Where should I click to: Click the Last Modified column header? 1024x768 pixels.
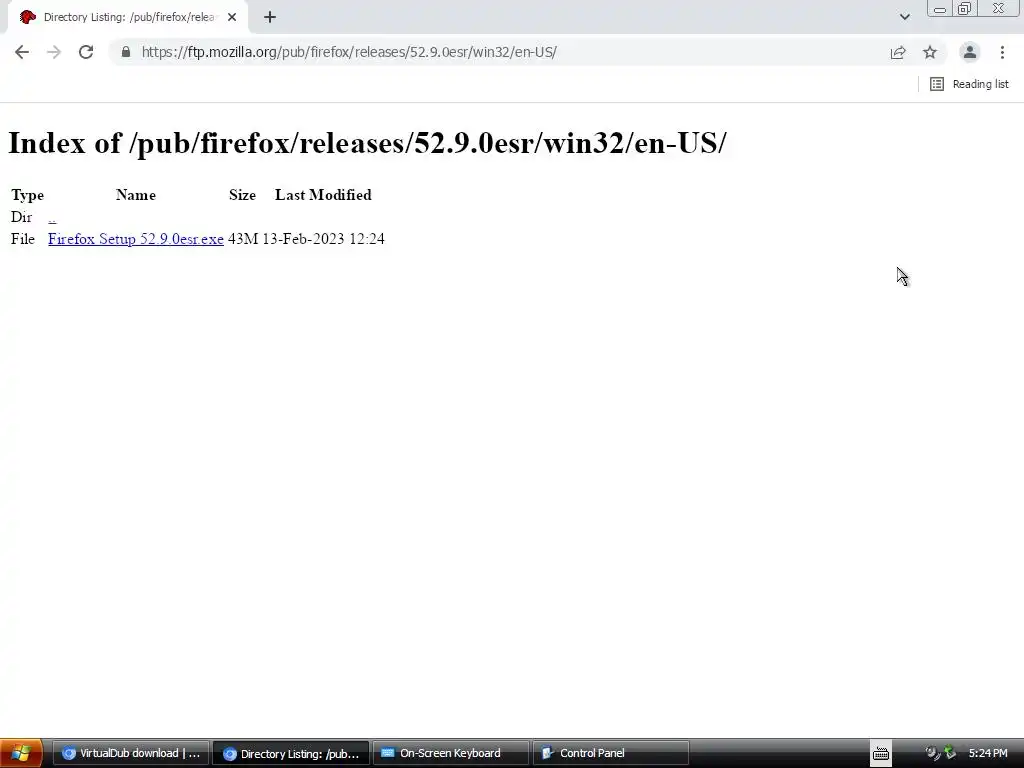[323, 195]
